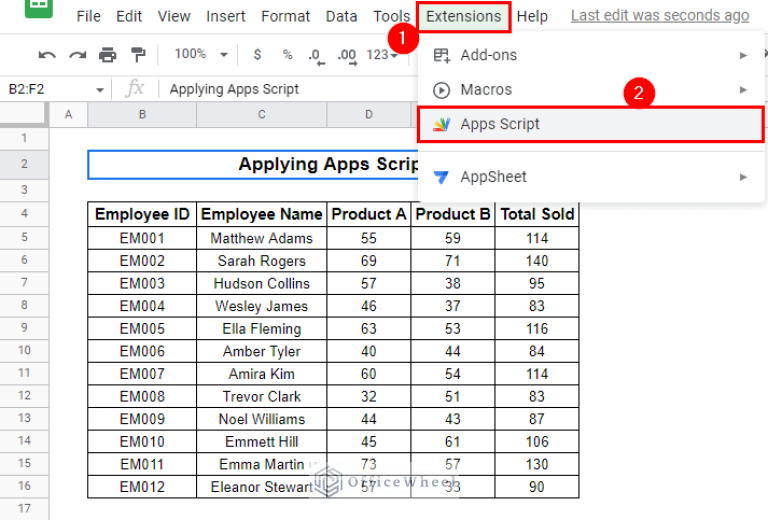This screenshot has width=768, height=520.
Task: Select column C header
Action: 262,115
